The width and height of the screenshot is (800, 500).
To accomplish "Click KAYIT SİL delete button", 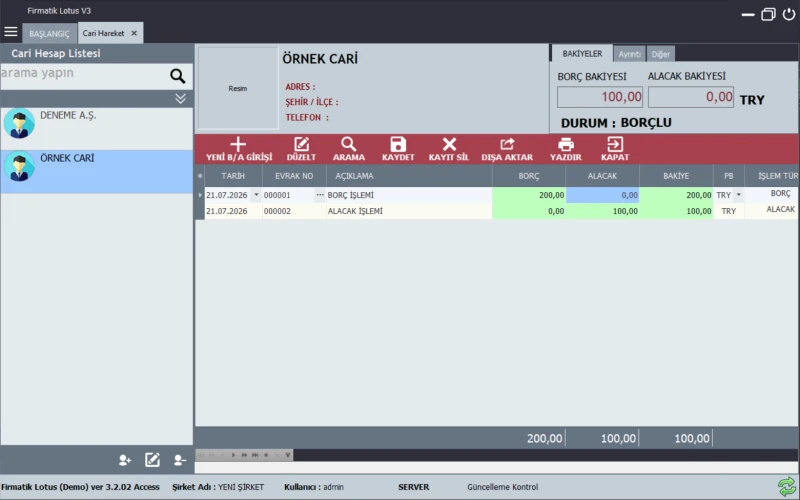I will coord(448,149).
